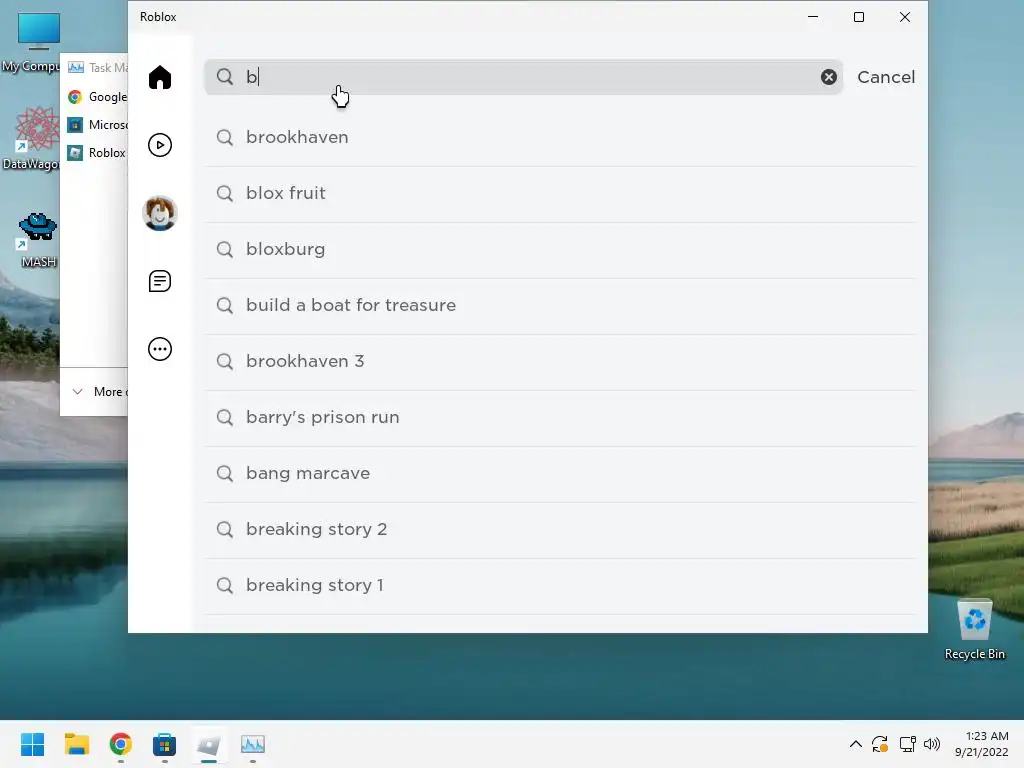Open the Roblox Home sidebar icon

click(x=160, y=77)
